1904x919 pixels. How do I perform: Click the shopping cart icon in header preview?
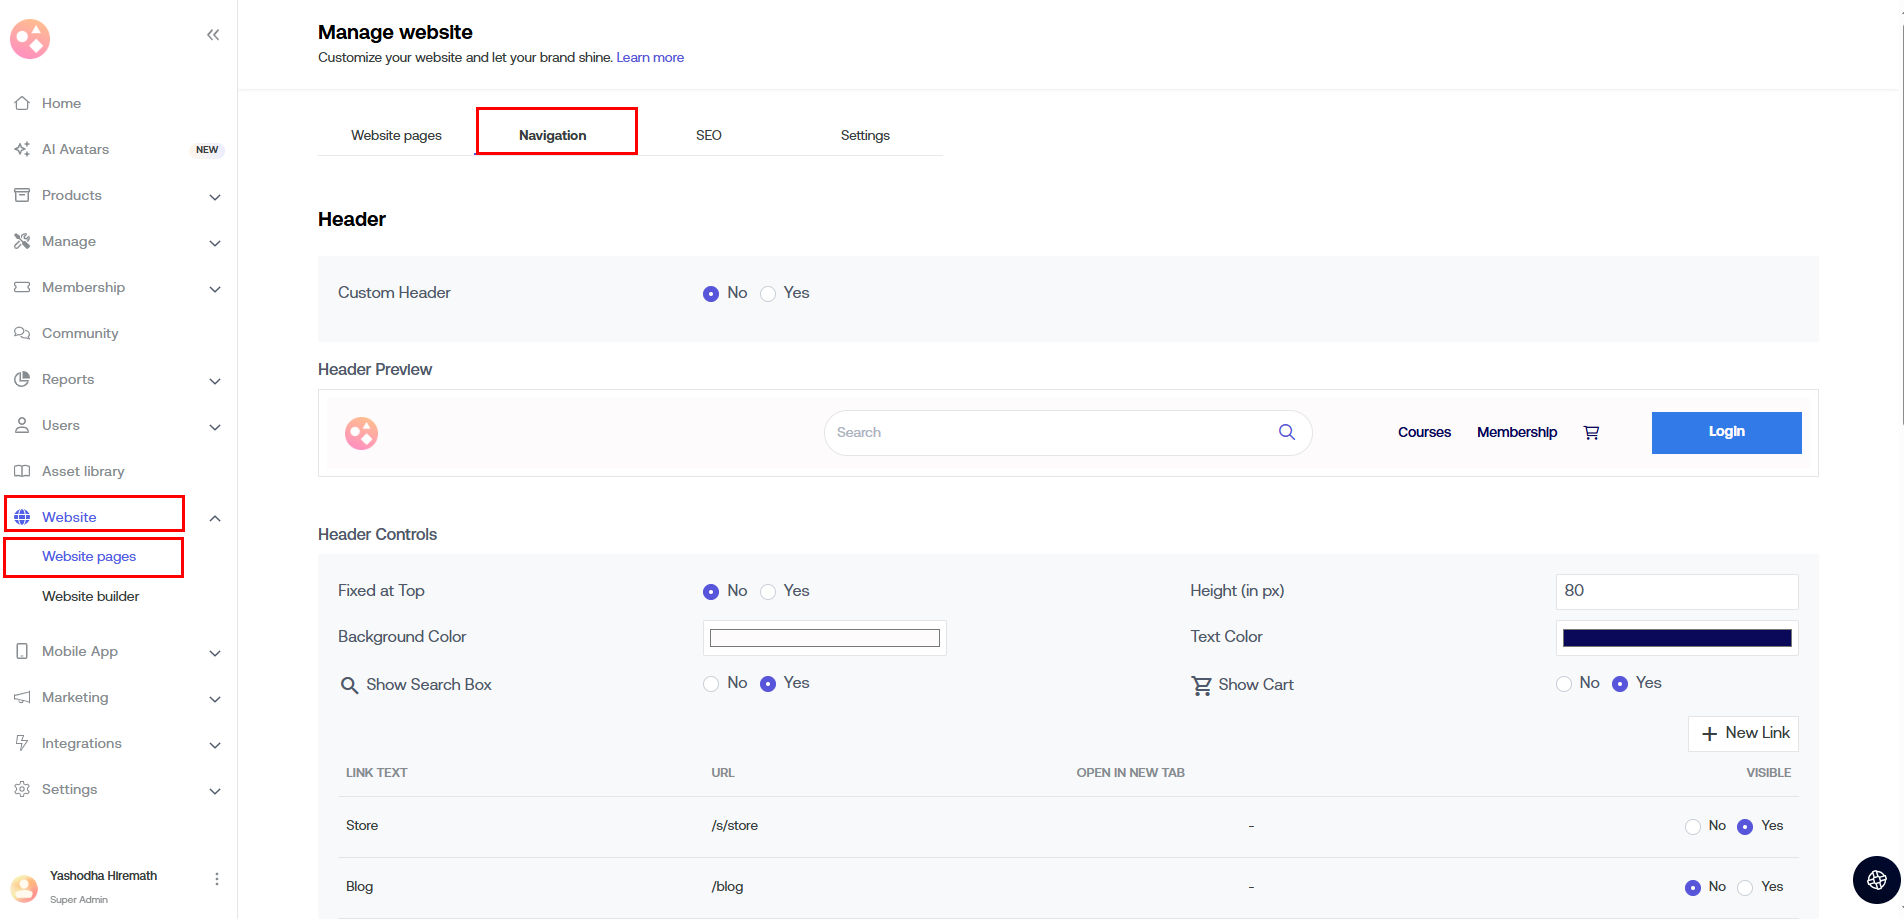1591,433
